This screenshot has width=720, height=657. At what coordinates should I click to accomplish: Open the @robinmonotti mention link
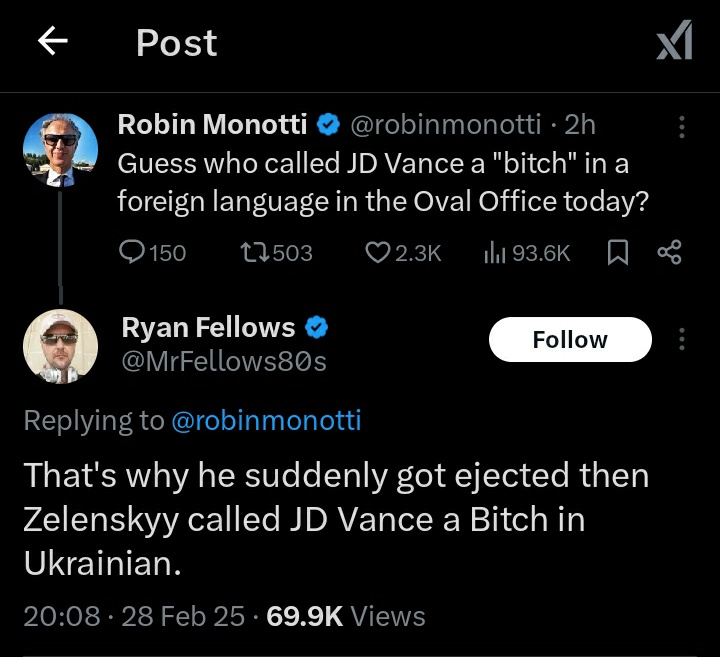[267, 421]
